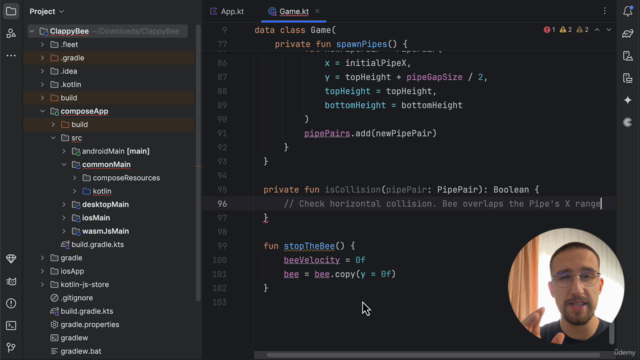
Task: Click the stopTheBee function name
Action: click(309, 246)
